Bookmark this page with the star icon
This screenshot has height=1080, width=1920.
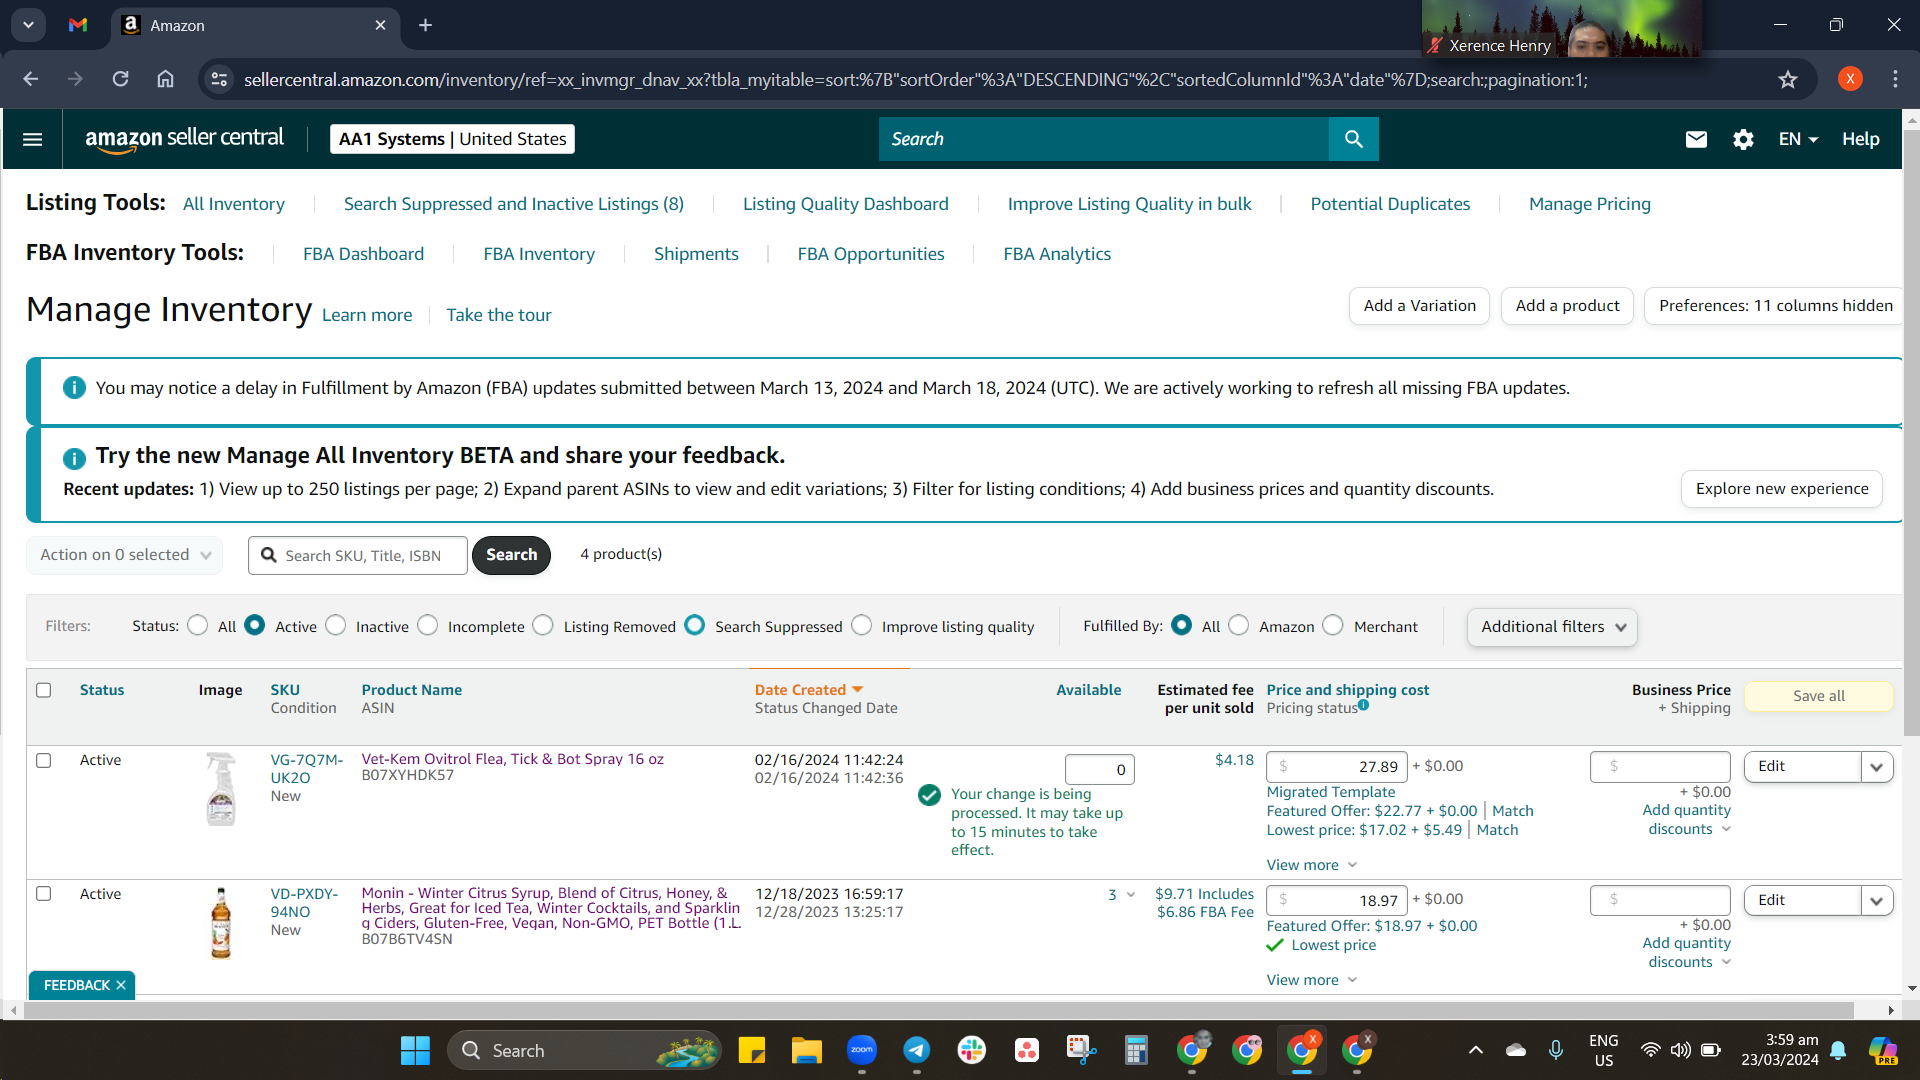point(1788,79)
